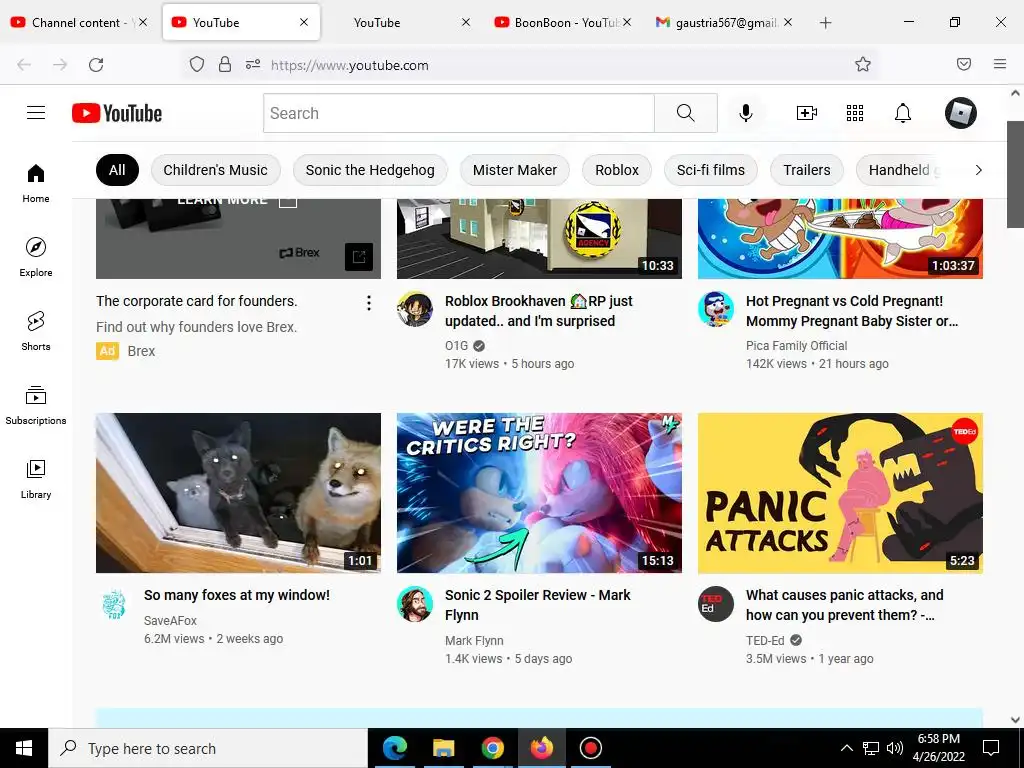Open Brex ad options three-dot menu
Viewport: 1024px width, 768px height.
[x=369, y=303]
